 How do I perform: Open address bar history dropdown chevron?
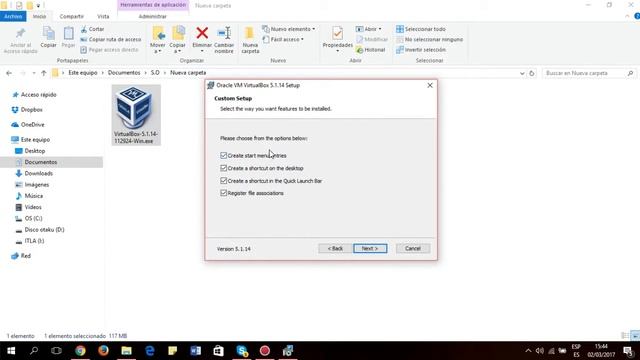pyautogui.click(x=522, y=73)
